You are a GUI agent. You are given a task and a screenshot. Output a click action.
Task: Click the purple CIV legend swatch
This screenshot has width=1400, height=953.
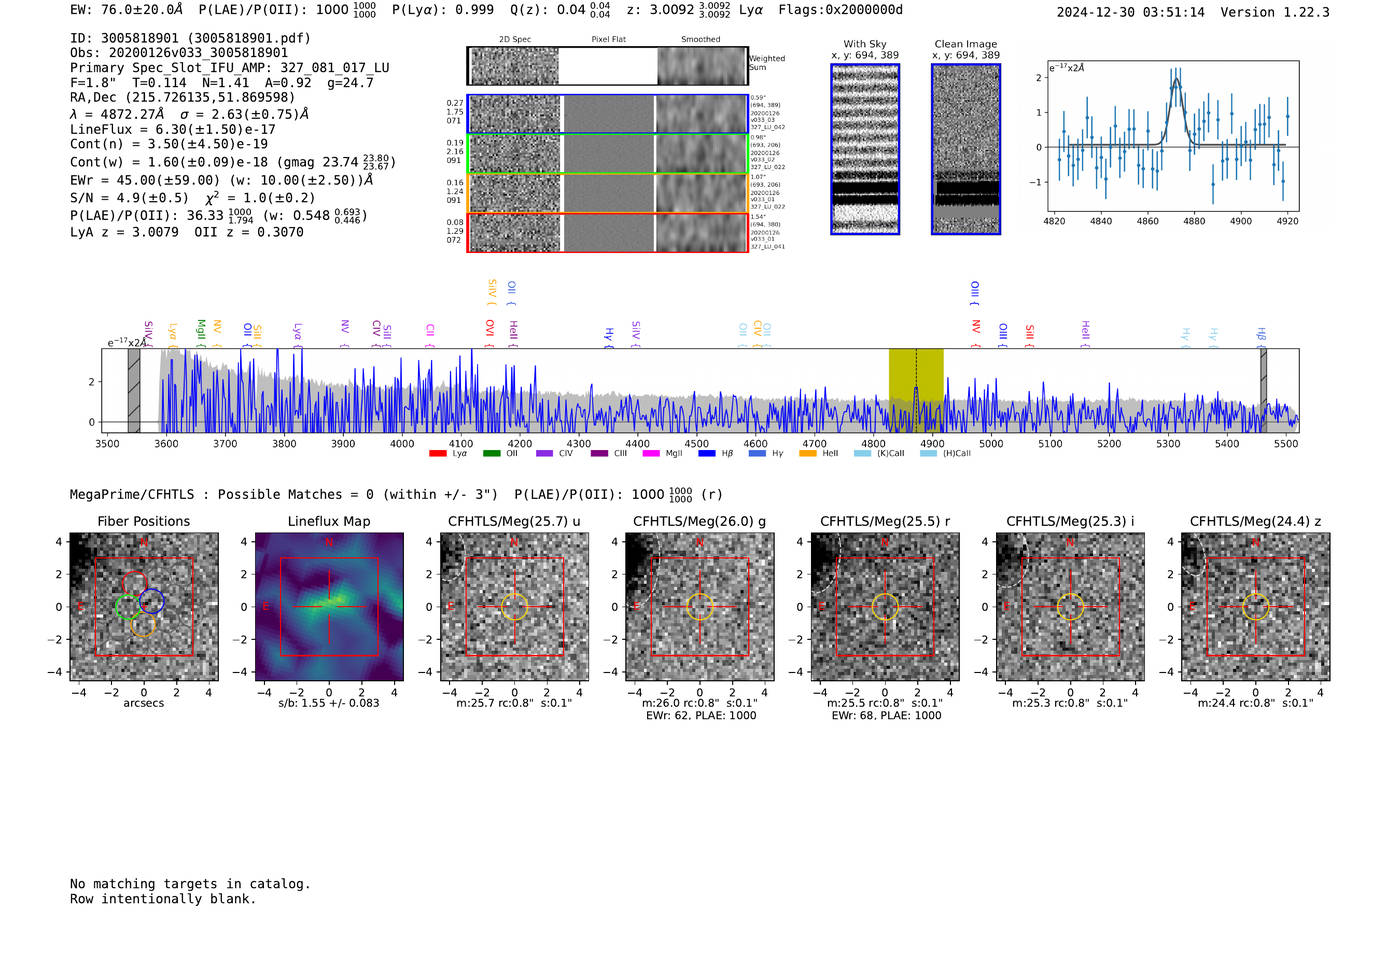click(x=544, y=454)
